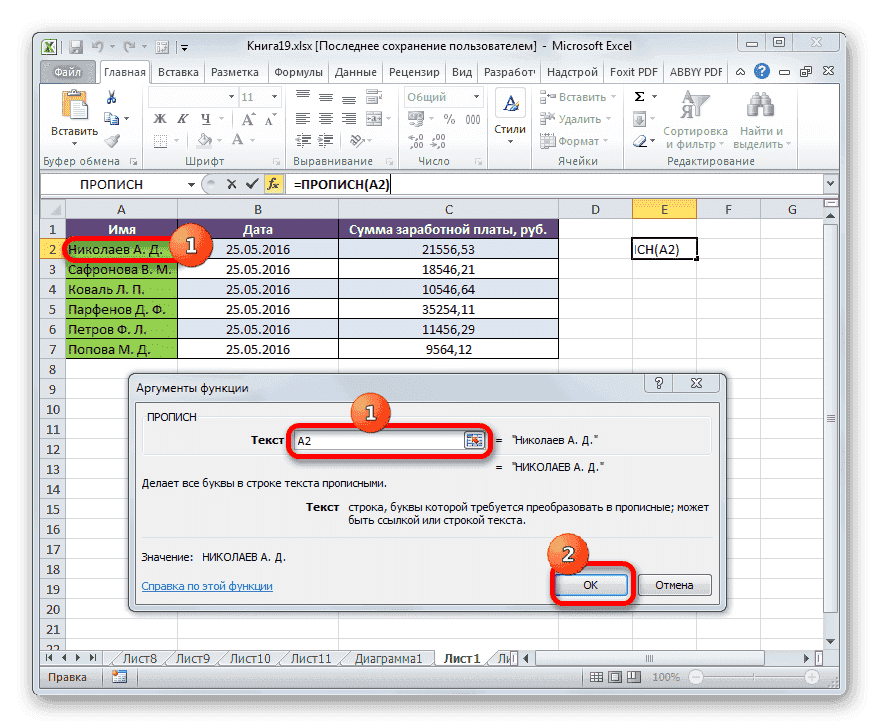The height and width of the screenshot is (728, 879).
Task: Click the 'Отмена' button
Action: 677,585
